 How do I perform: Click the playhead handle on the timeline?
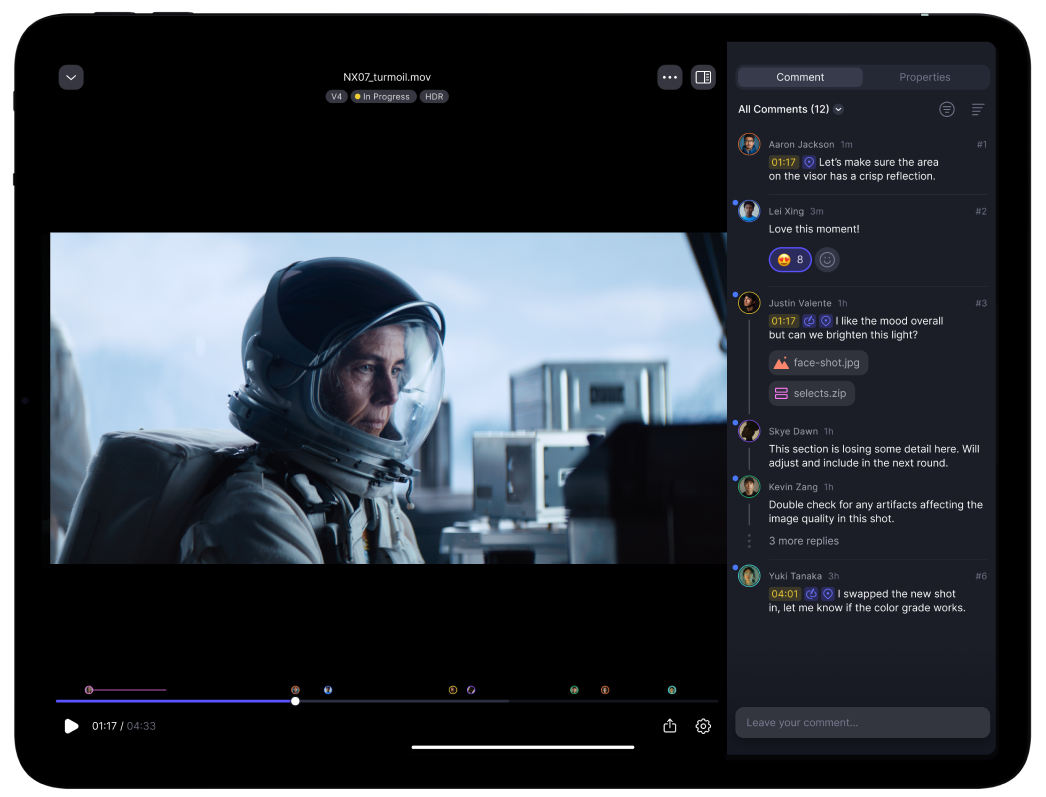[295, 701]
